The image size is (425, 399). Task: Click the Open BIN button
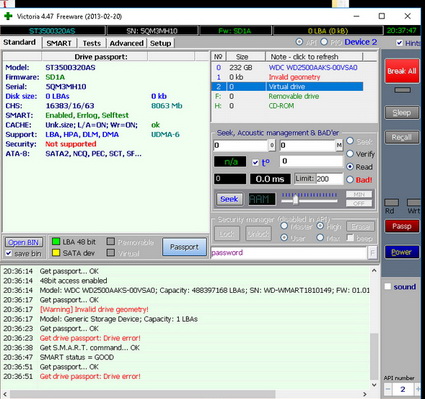23,242
